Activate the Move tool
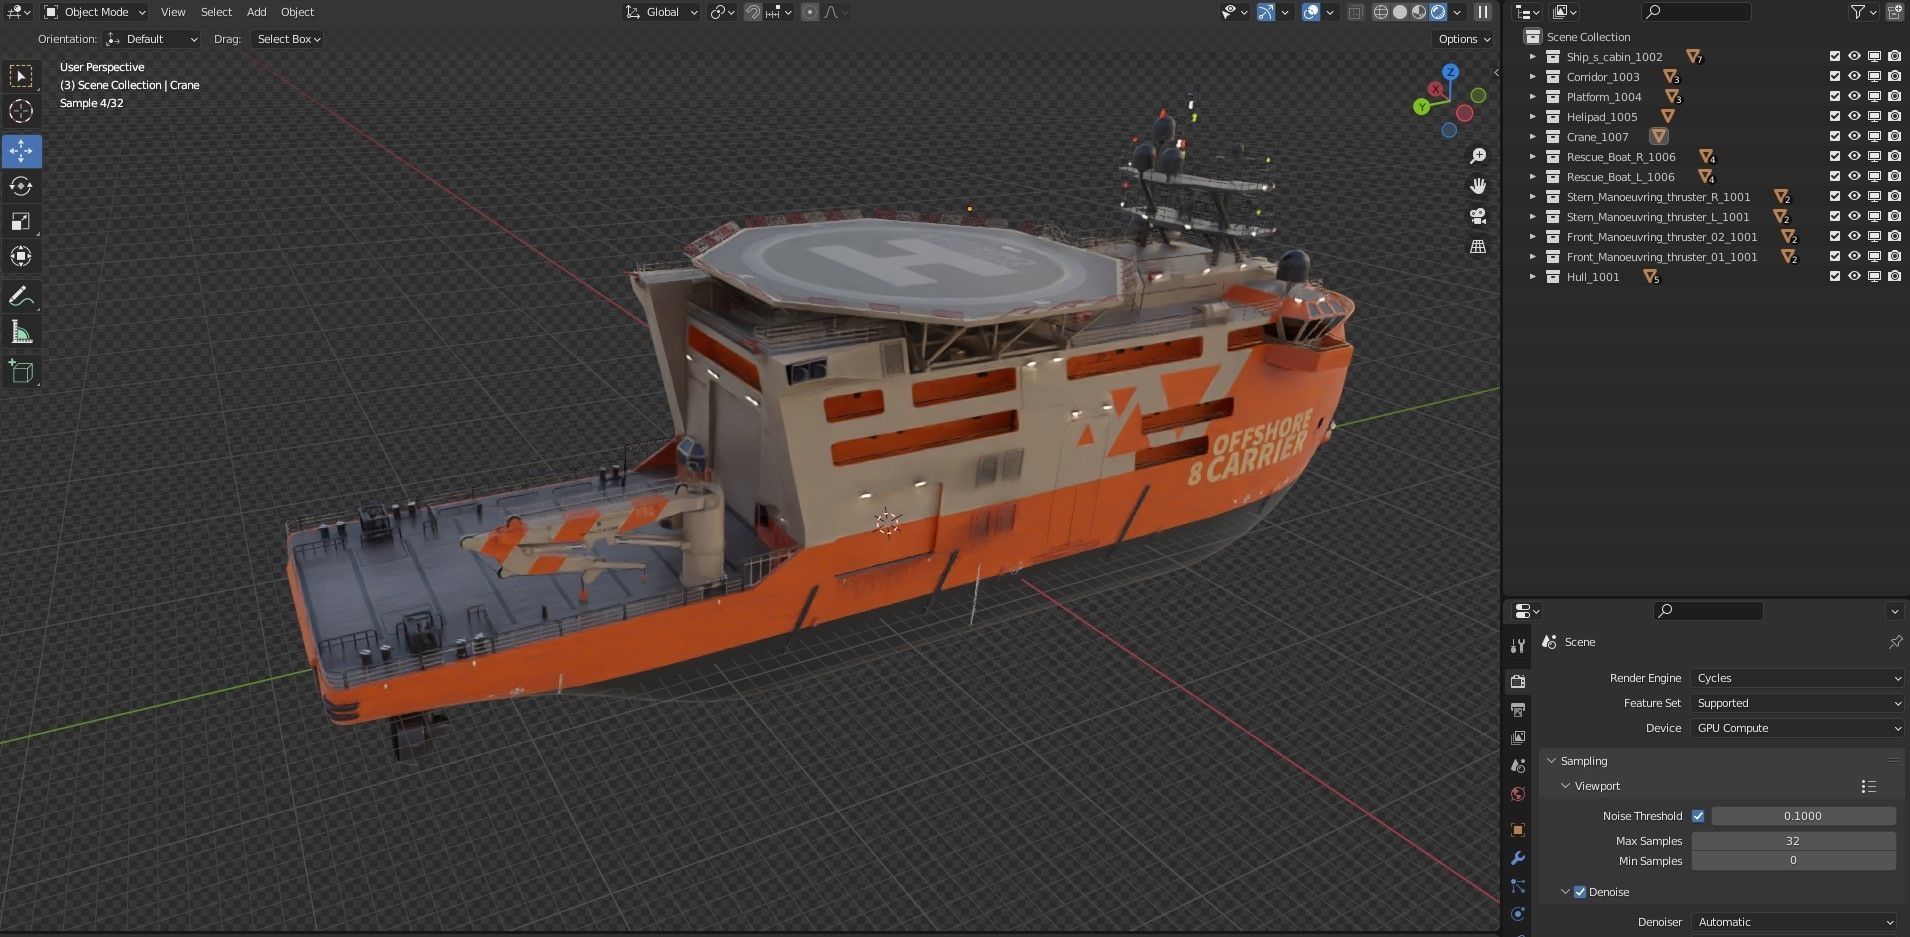This screenshot has height=937, width=1910. click(21, 151)
